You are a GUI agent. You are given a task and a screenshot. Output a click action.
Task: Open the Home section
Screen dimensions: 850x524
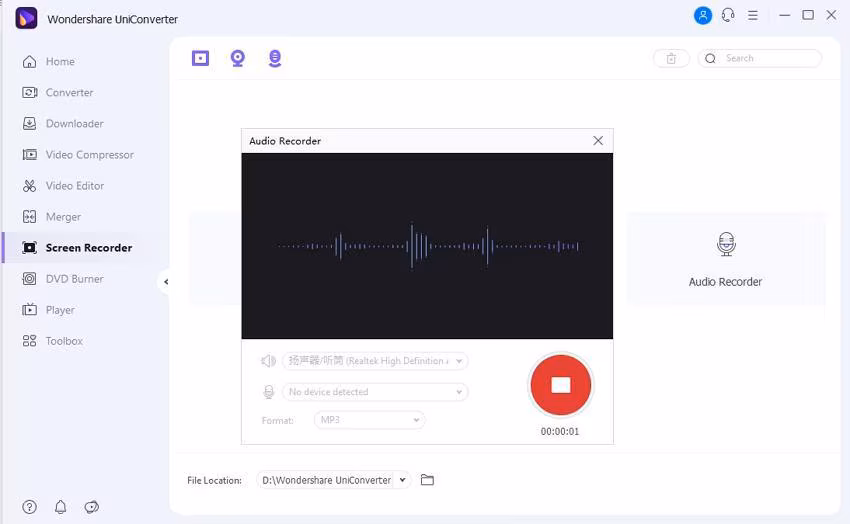click(x=49, y=62)
